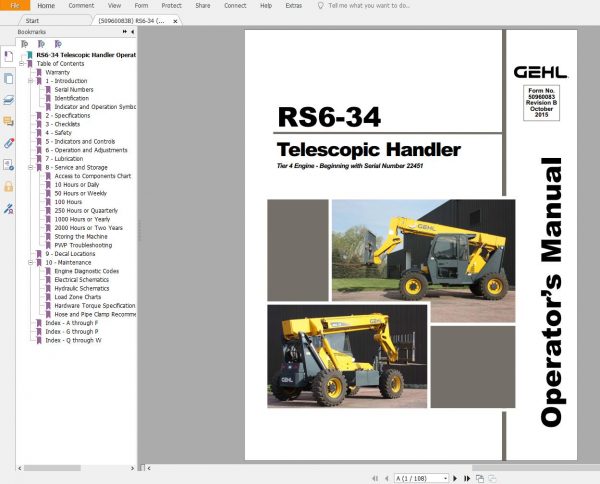Switch to the Start document tab
600x484 pixels.
pyautogui.click(x=54, y=21)
